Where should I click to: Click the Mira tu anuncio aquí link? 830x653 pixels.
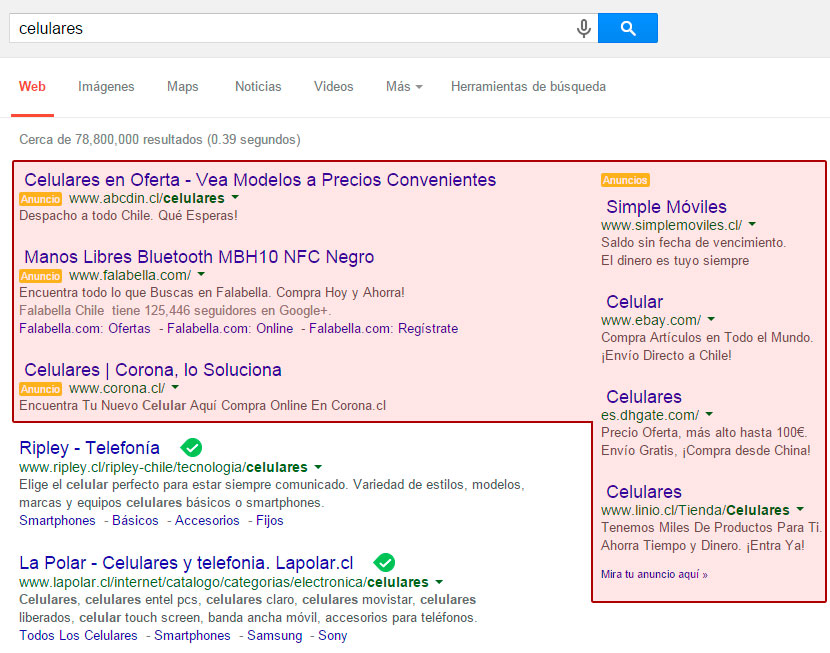[x=654, y=575]
